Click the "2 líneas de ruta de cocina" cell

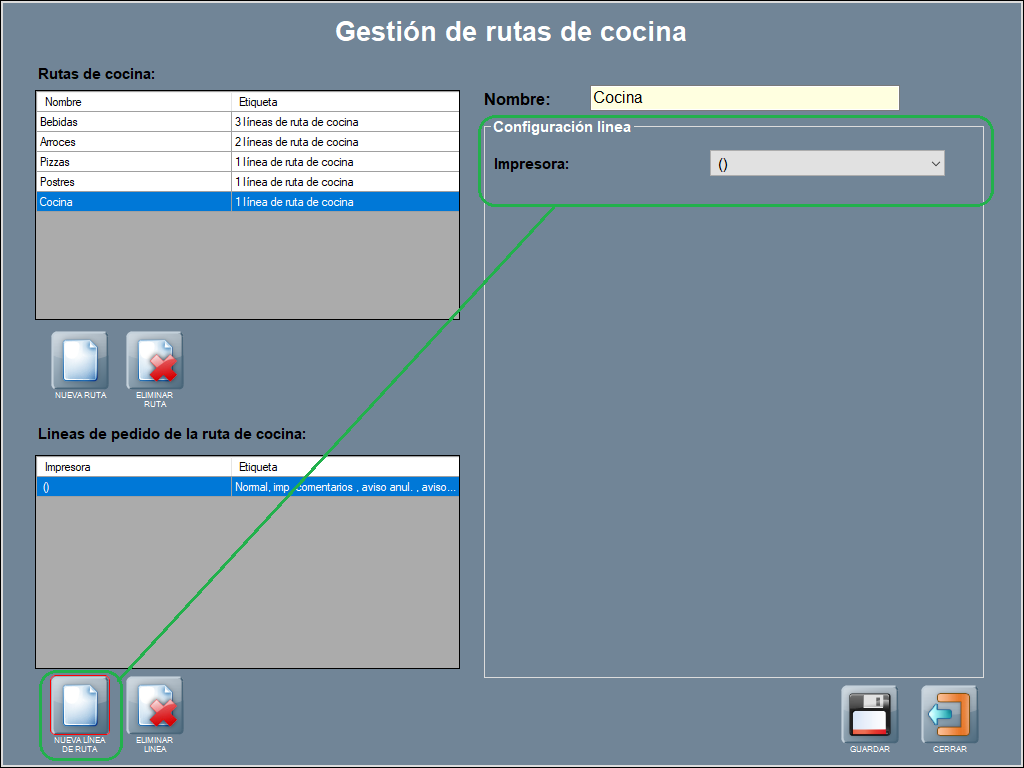pyautogui.click(x=297, y=142)
